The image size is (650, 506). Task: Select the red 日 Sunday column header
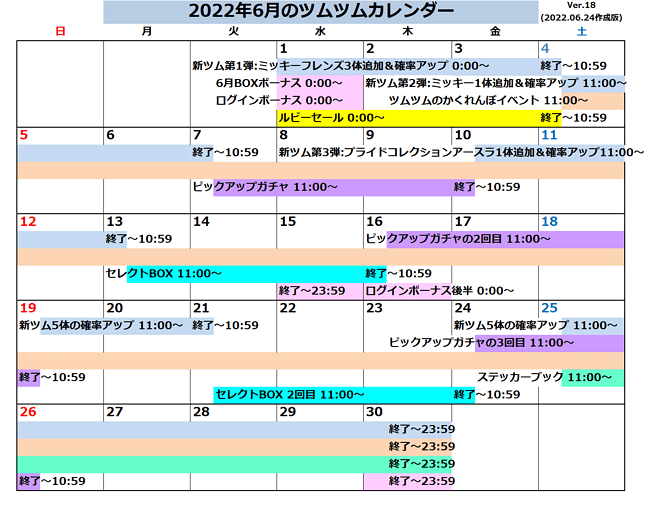pos(60,32)
